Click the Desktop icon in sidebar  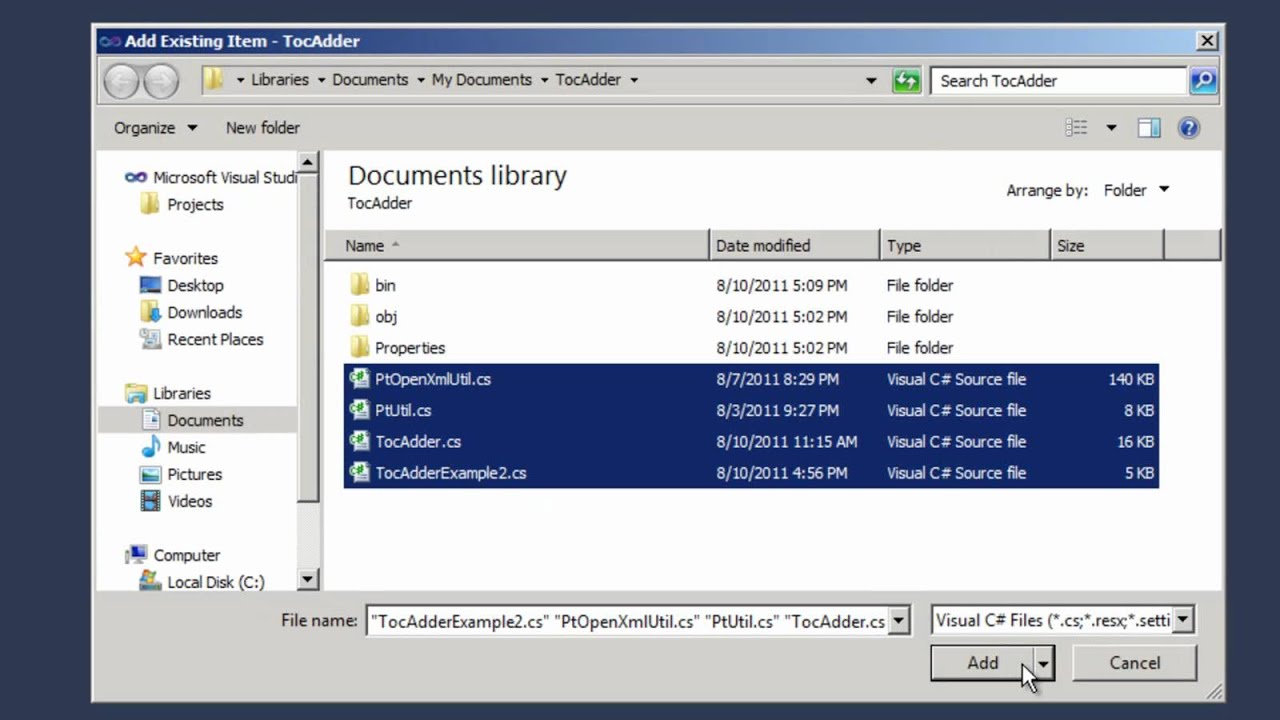(x=150, y=285)
